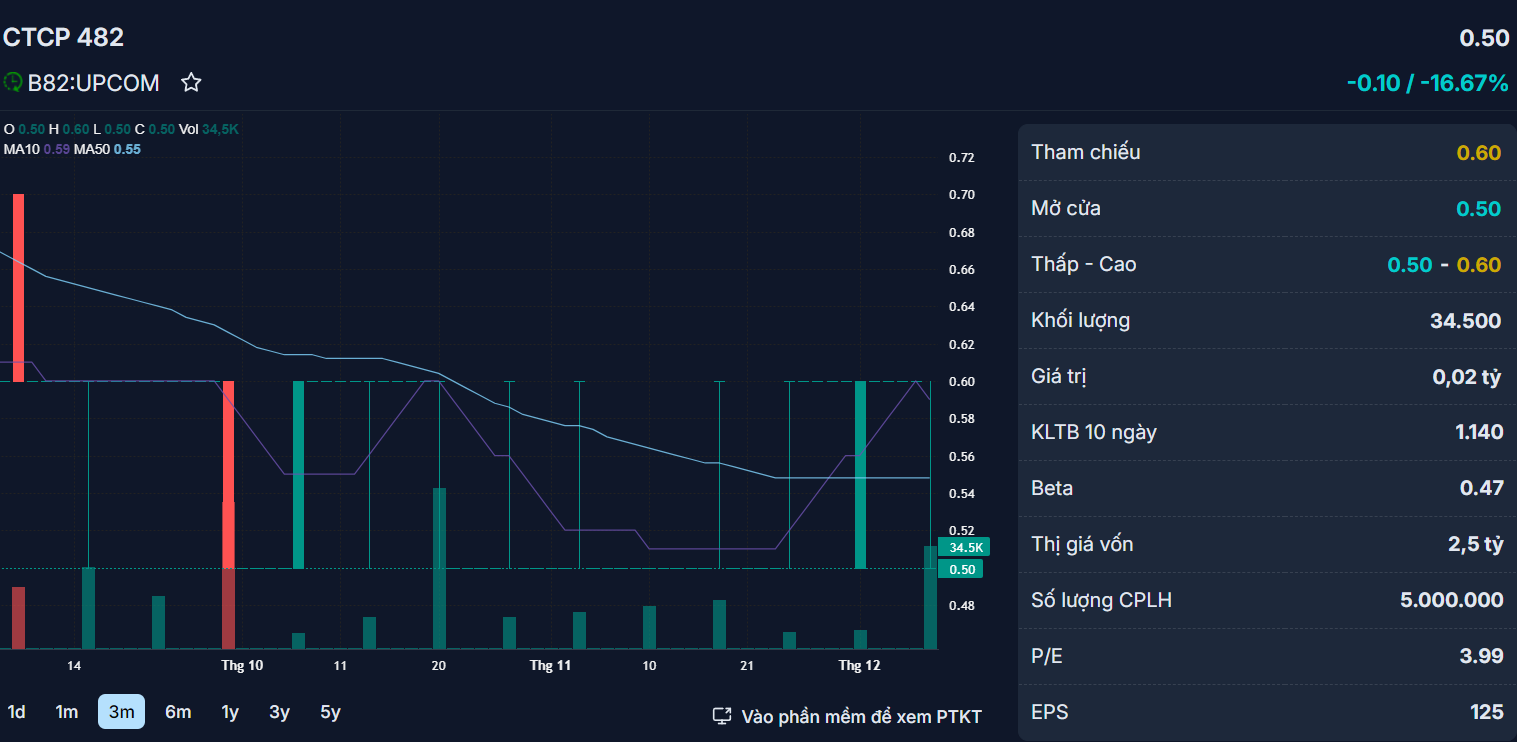Screen dimensions: 1517x742
Task: Switch chart to 1d timeframe
Action: tap(17, 712)
